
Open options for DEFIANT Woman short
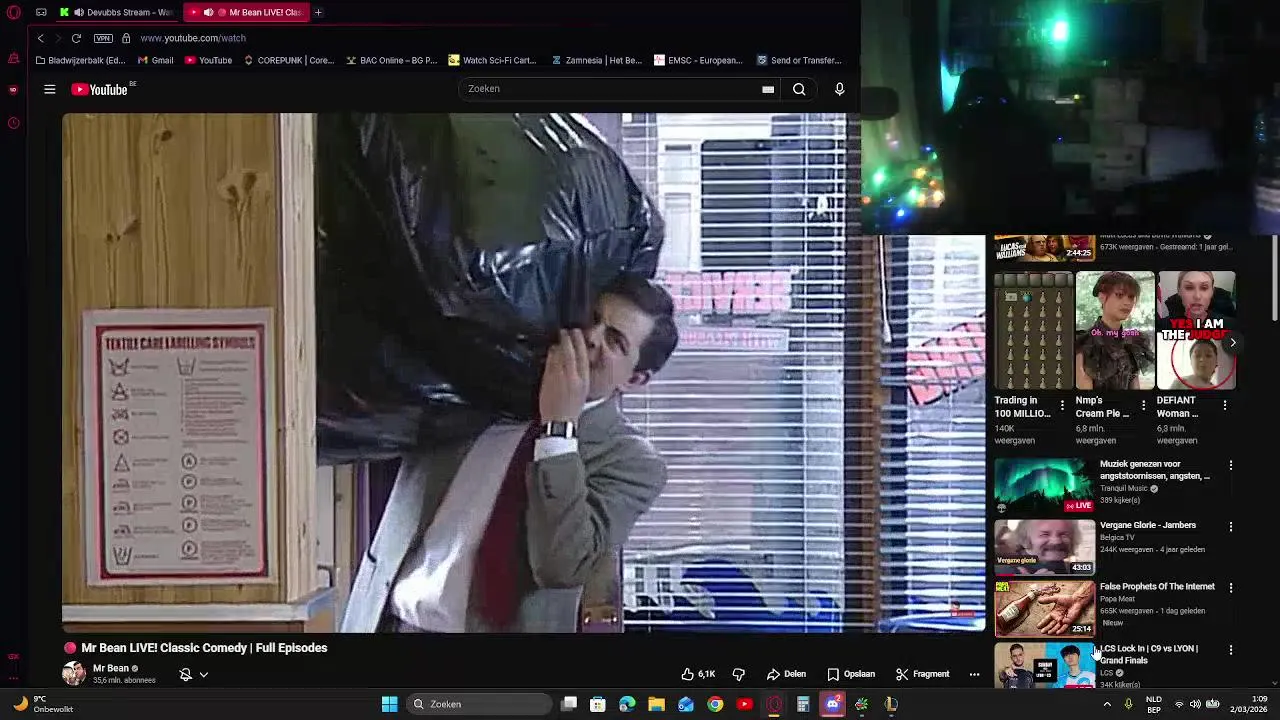(1225, 405)
